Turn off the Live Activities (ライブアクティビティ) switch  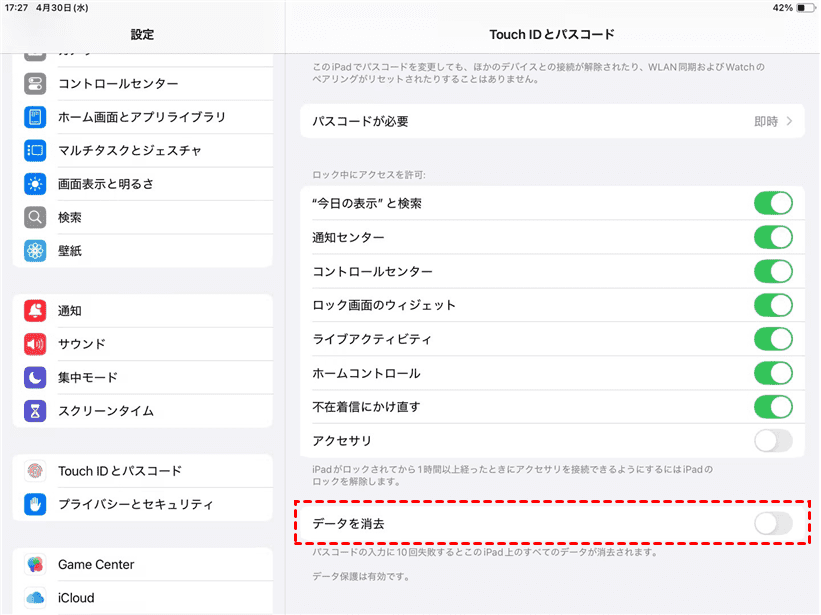(772, 339)
